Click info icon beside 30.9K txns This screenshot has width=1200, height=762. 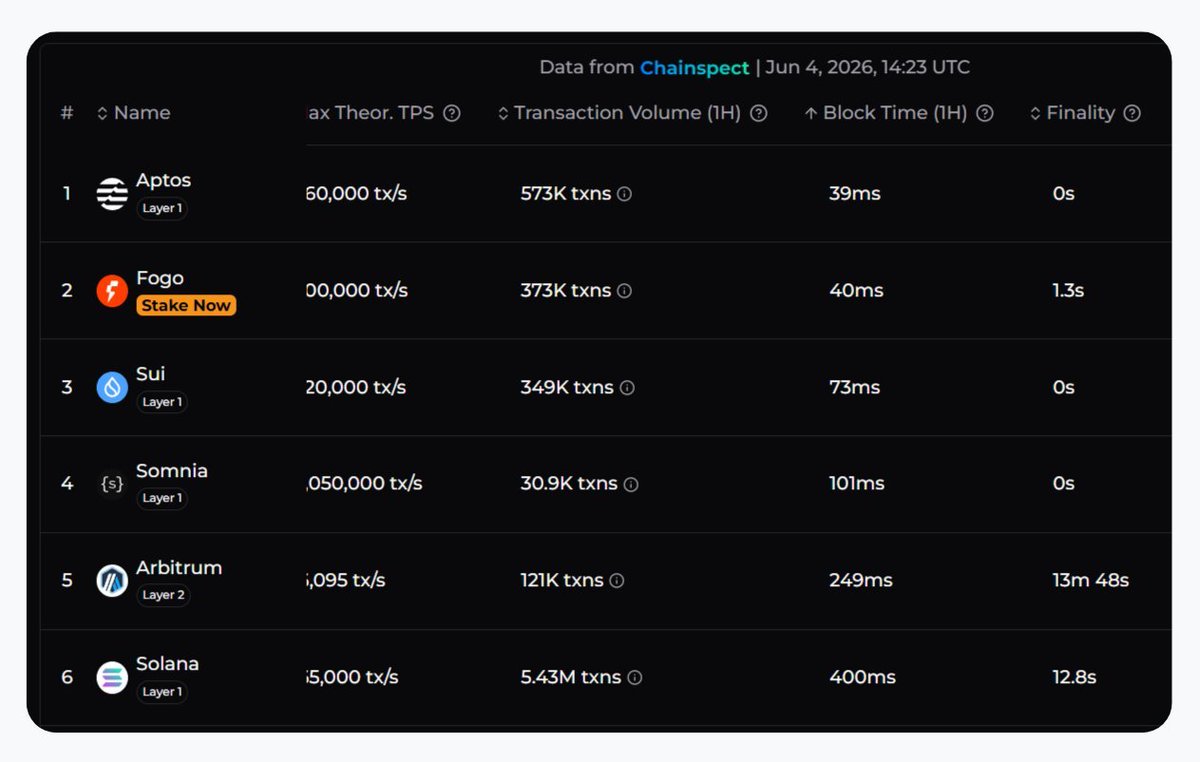(x=631, y=484)
